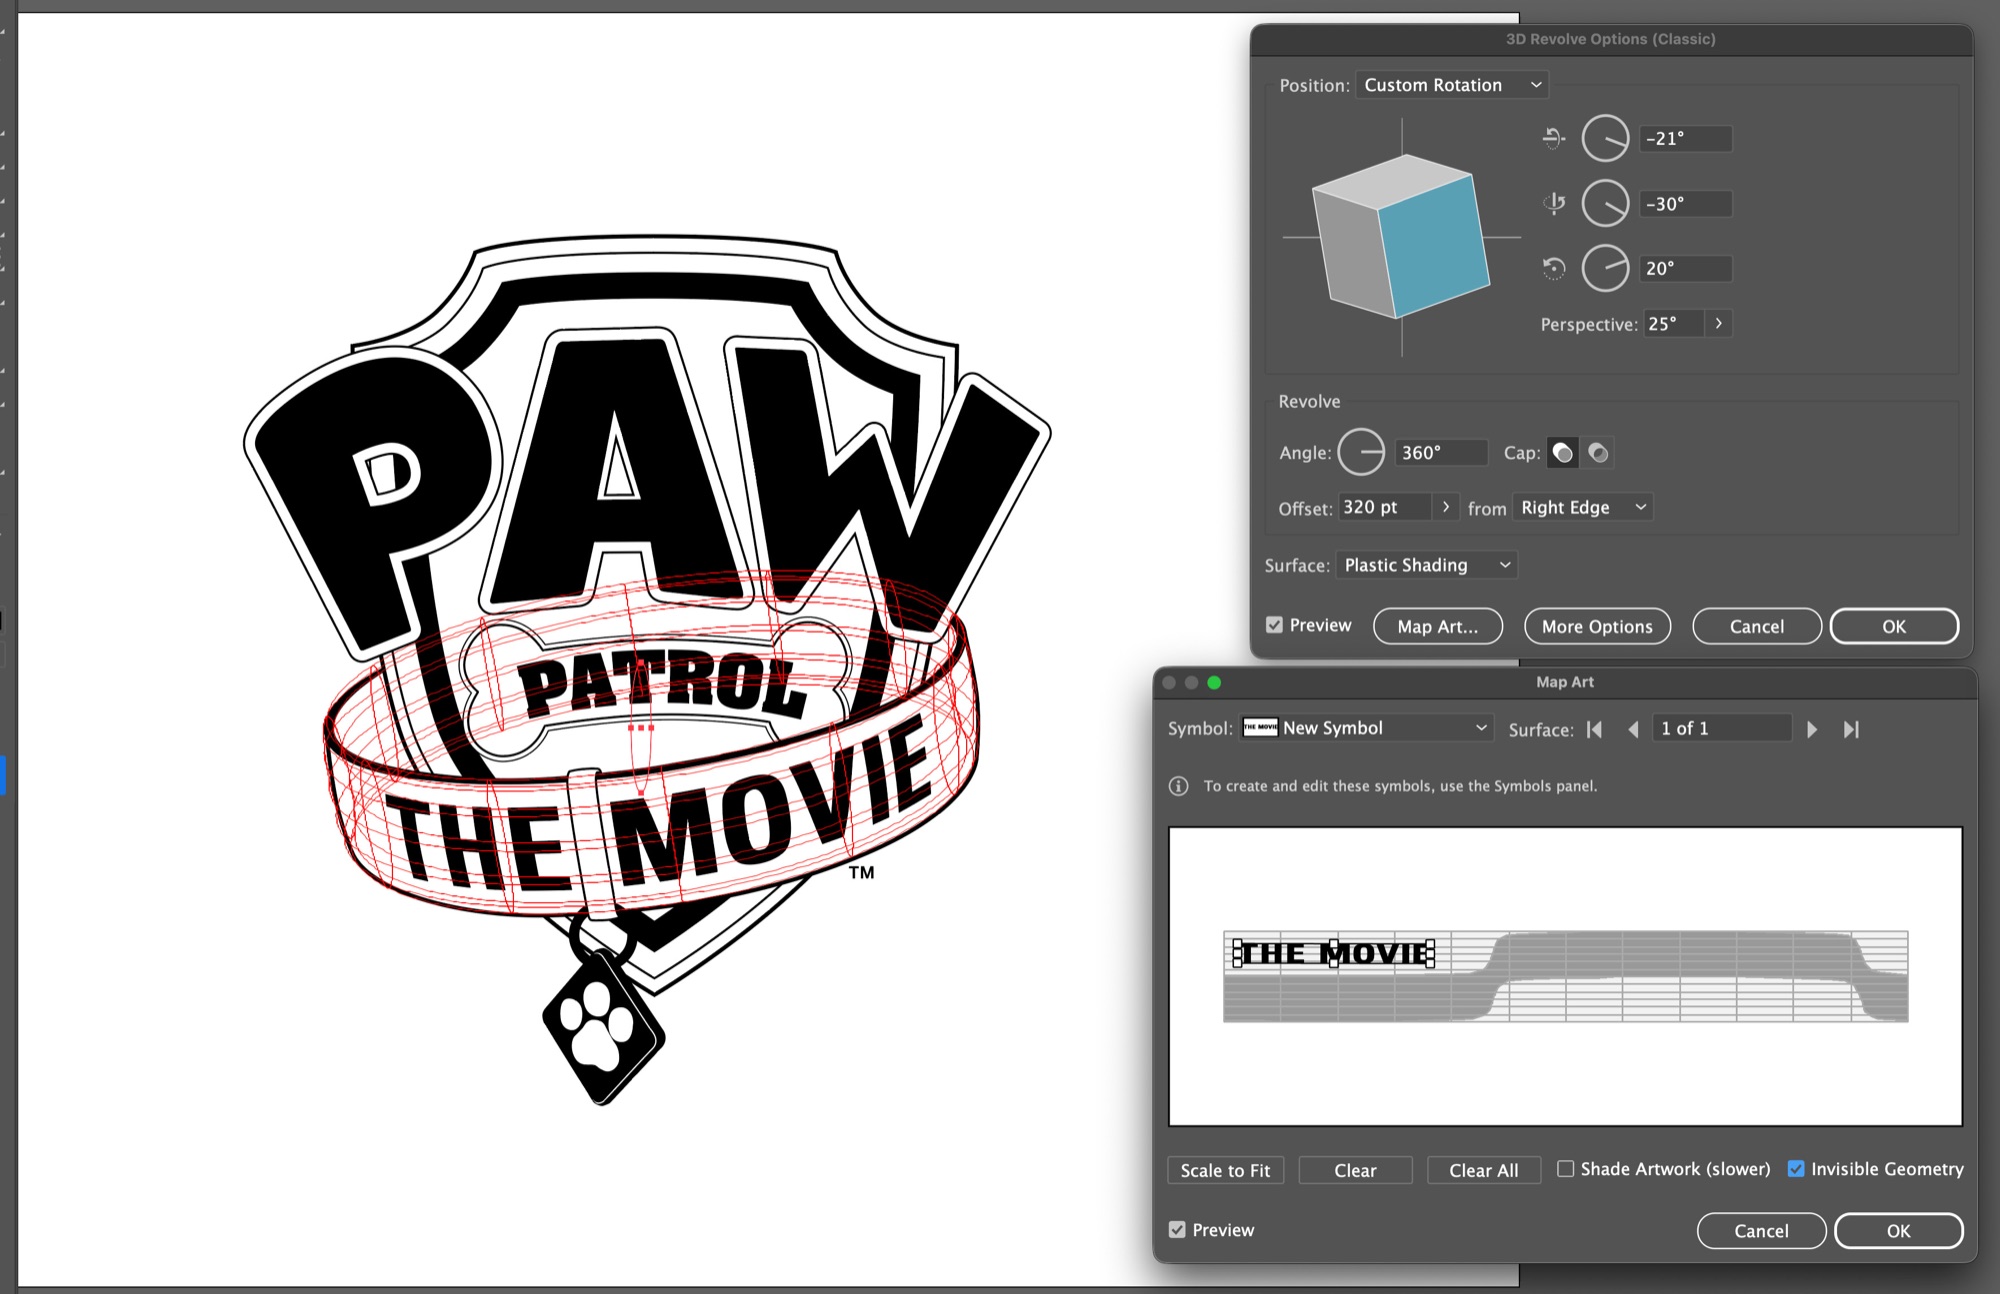Expand the Perspective slider arrow
This screenshot has width=2000, height=1294.
(x=1718, y=324)
